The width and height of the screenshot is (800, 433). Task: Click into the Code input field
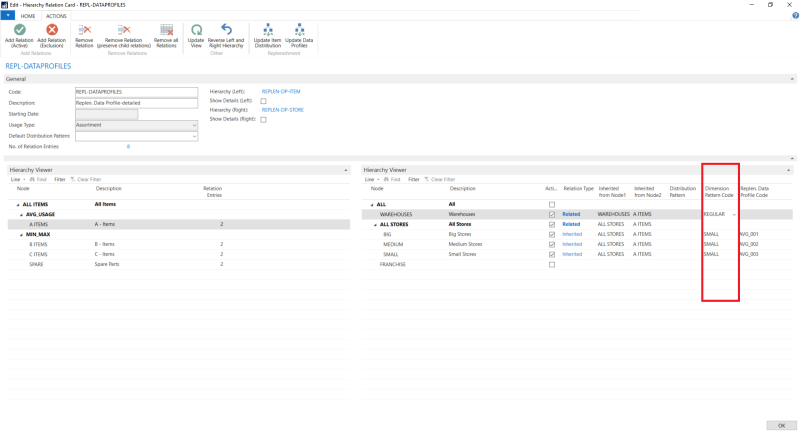point(136,92)
